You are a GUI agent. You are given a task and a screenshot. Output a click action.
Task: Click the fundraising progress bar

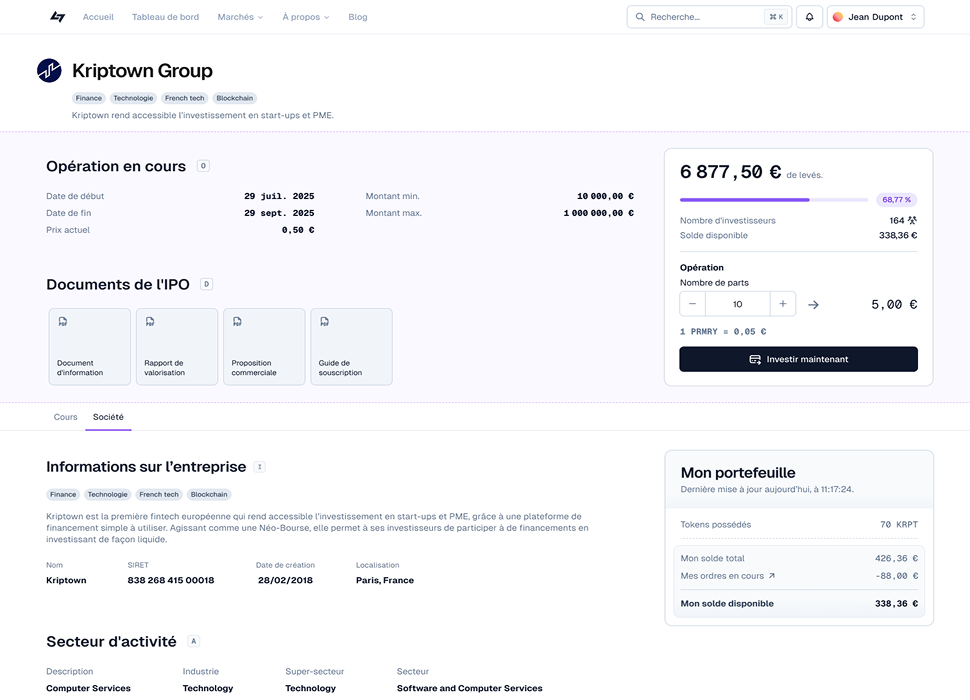pyautogui.click(x=773, y=200)
